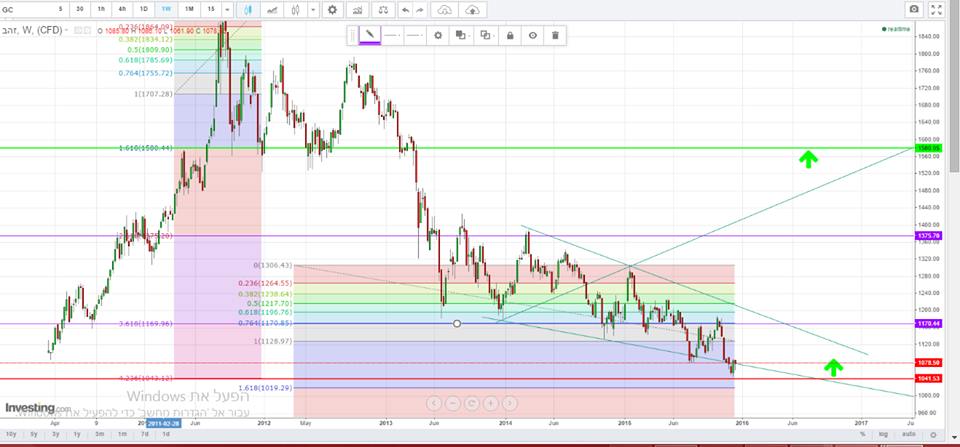Expand the chart style dropdown arrow

[x=313, y=9]
